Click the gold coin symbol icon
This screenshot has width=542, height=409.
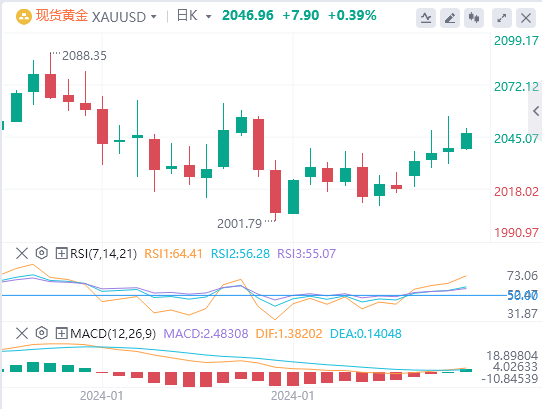point(24,16)
